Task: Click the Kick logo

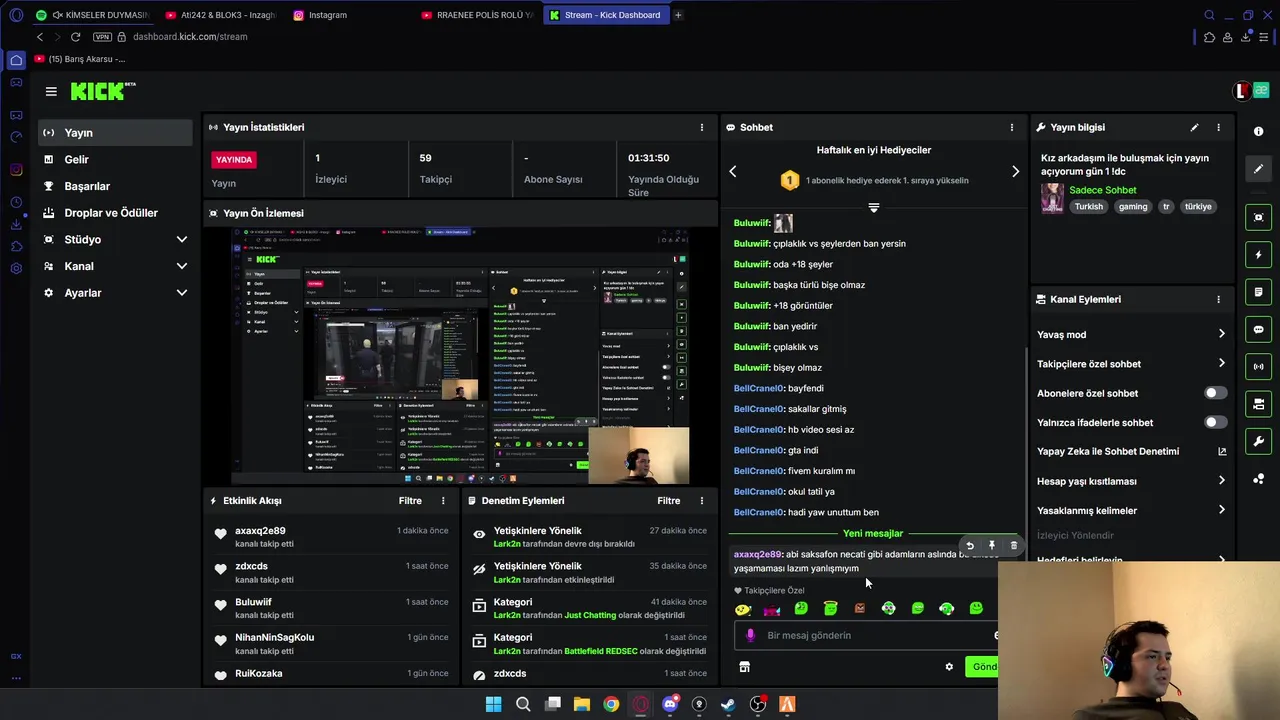Action: 103,91
